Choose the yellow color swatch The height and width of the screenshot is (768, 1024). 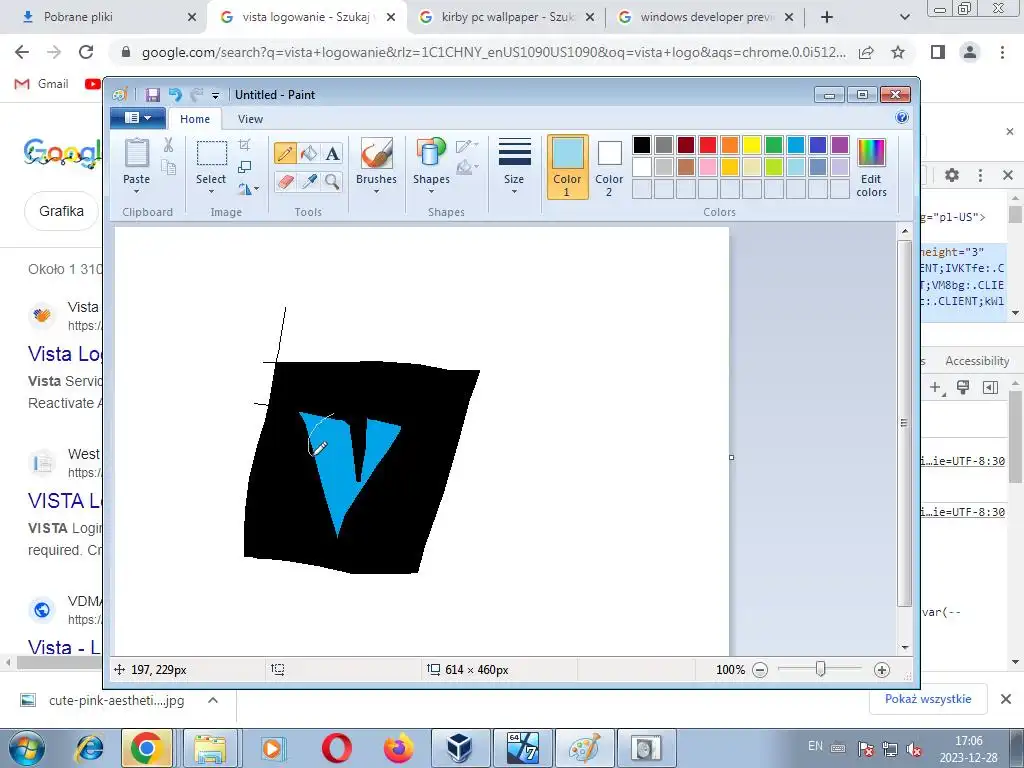(752, 145)
